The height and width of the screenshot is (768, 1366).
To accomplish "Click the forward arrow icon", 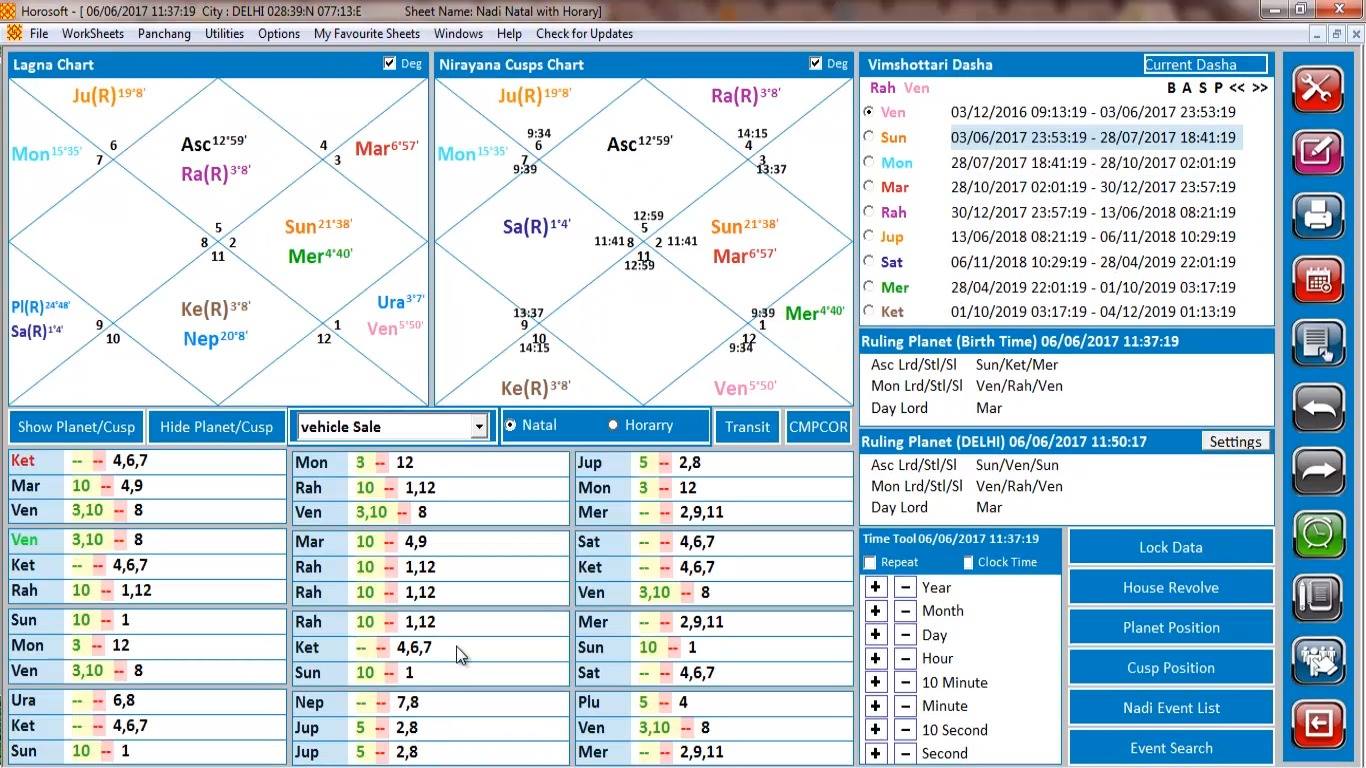I will [x=1318, y=471].
